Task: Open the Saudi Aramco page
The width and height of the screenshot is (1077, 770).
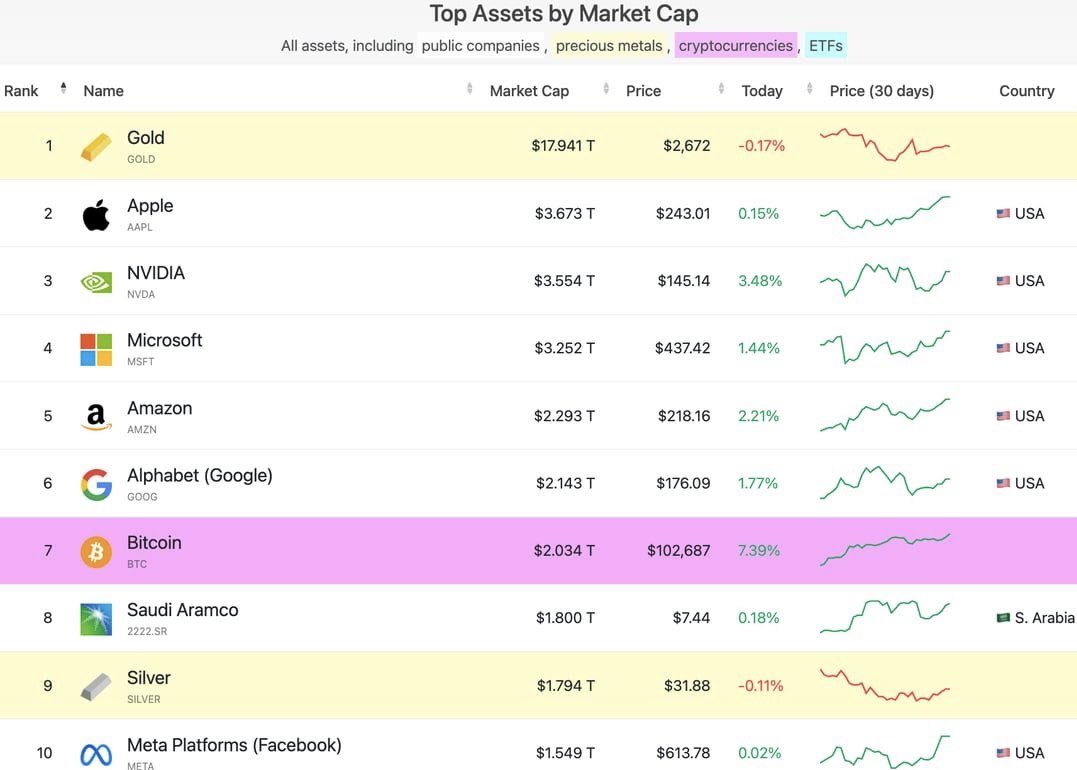Action: point(183,610)
